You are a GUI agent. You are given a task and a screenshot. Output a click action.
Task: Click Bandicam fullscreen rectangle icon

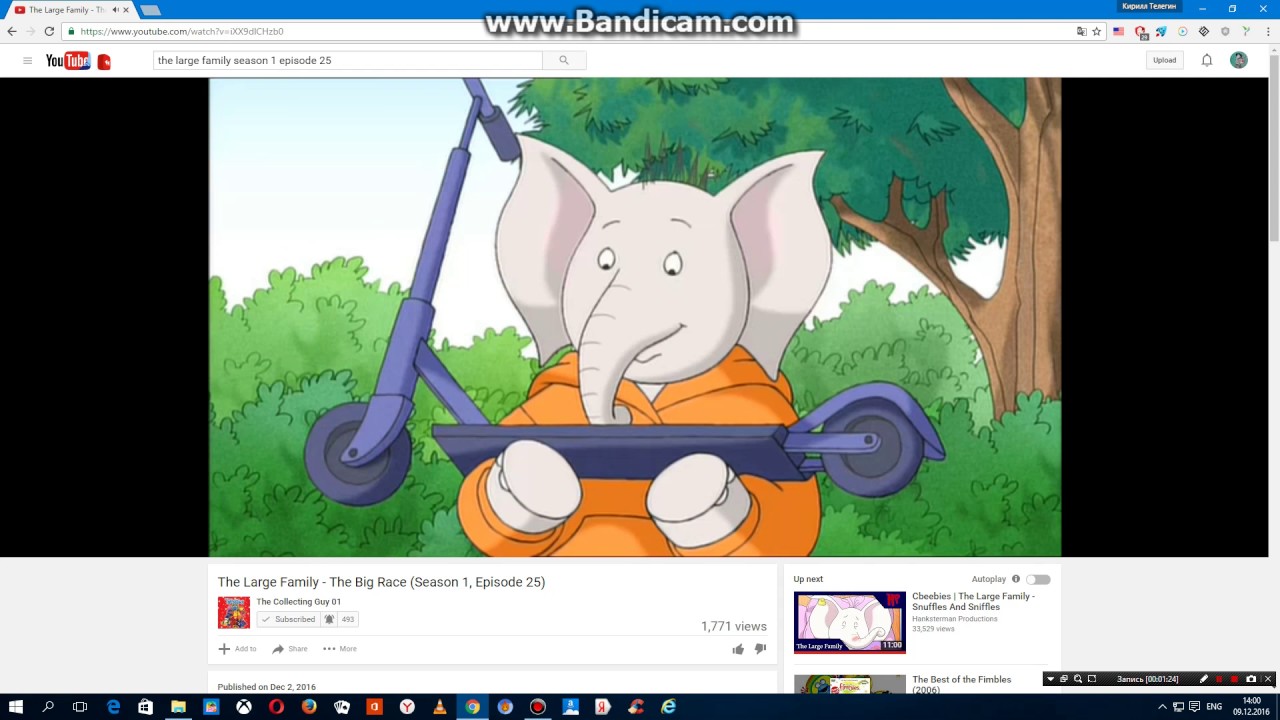[1092, 679]
